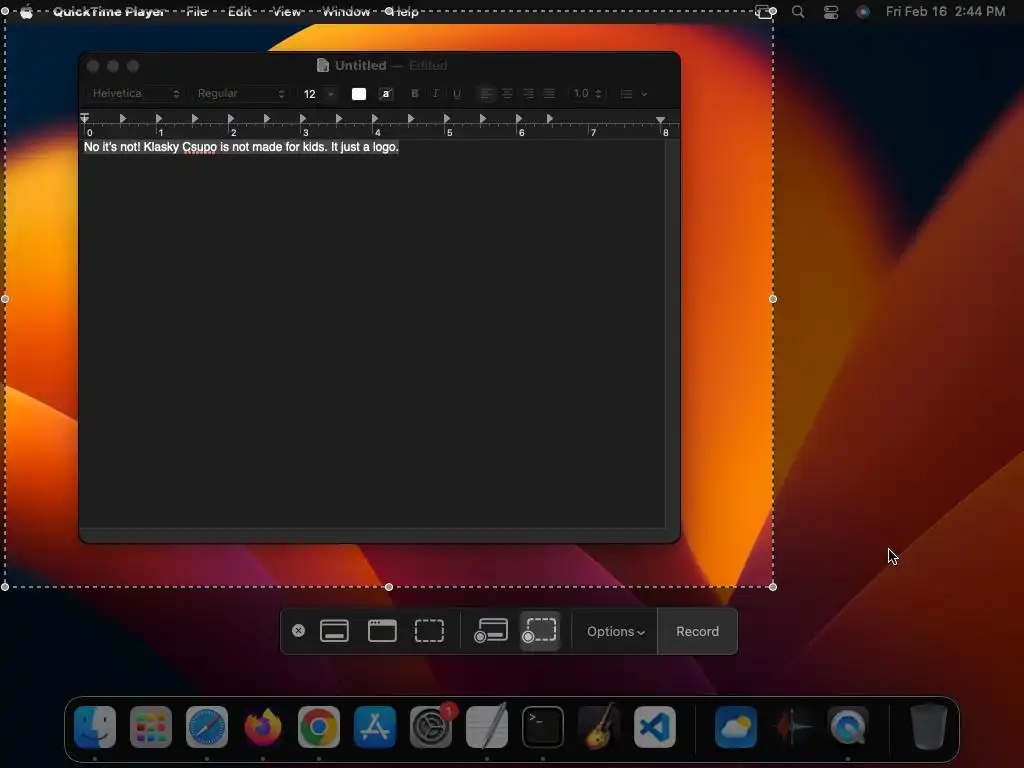
Task: Open the Options dropdown in screenshot toolbar
Action: coord(615,632)
